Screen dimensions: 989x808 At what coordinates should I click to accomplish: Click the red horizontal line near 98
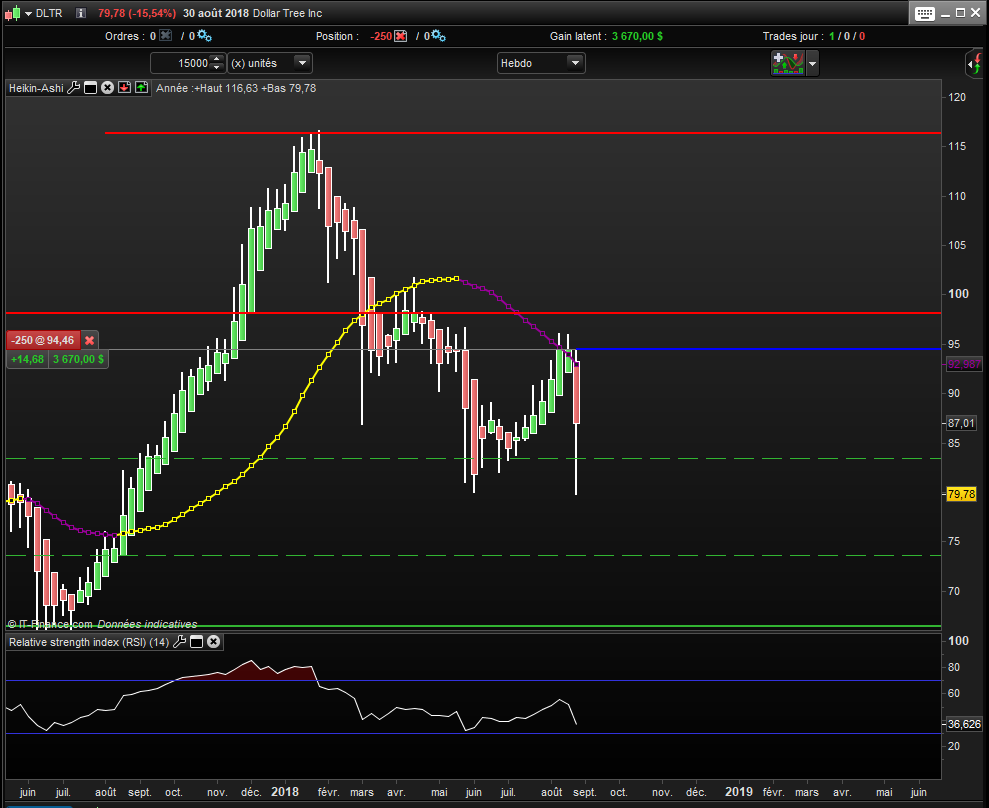pos(473,313)
